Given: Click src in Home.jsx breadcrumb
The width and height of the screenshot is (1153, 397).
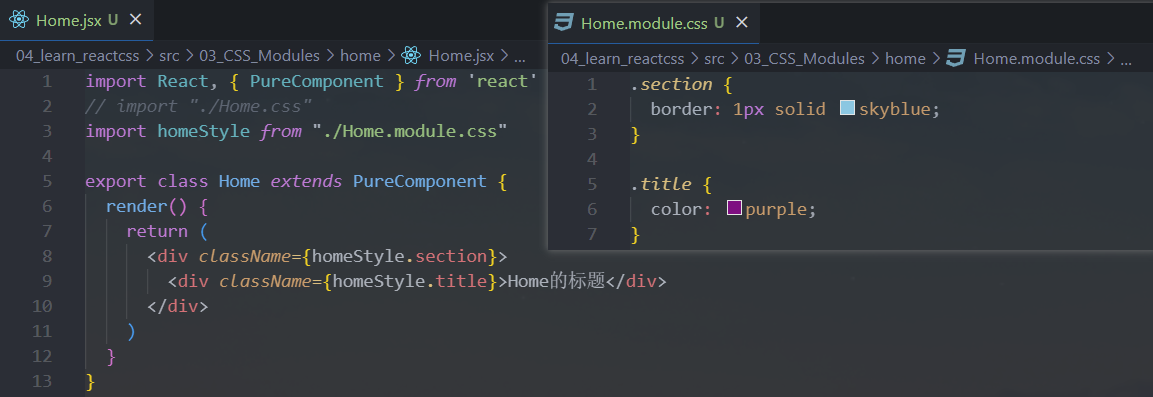Looking at the screenshot, I should (x=169, y=56).
